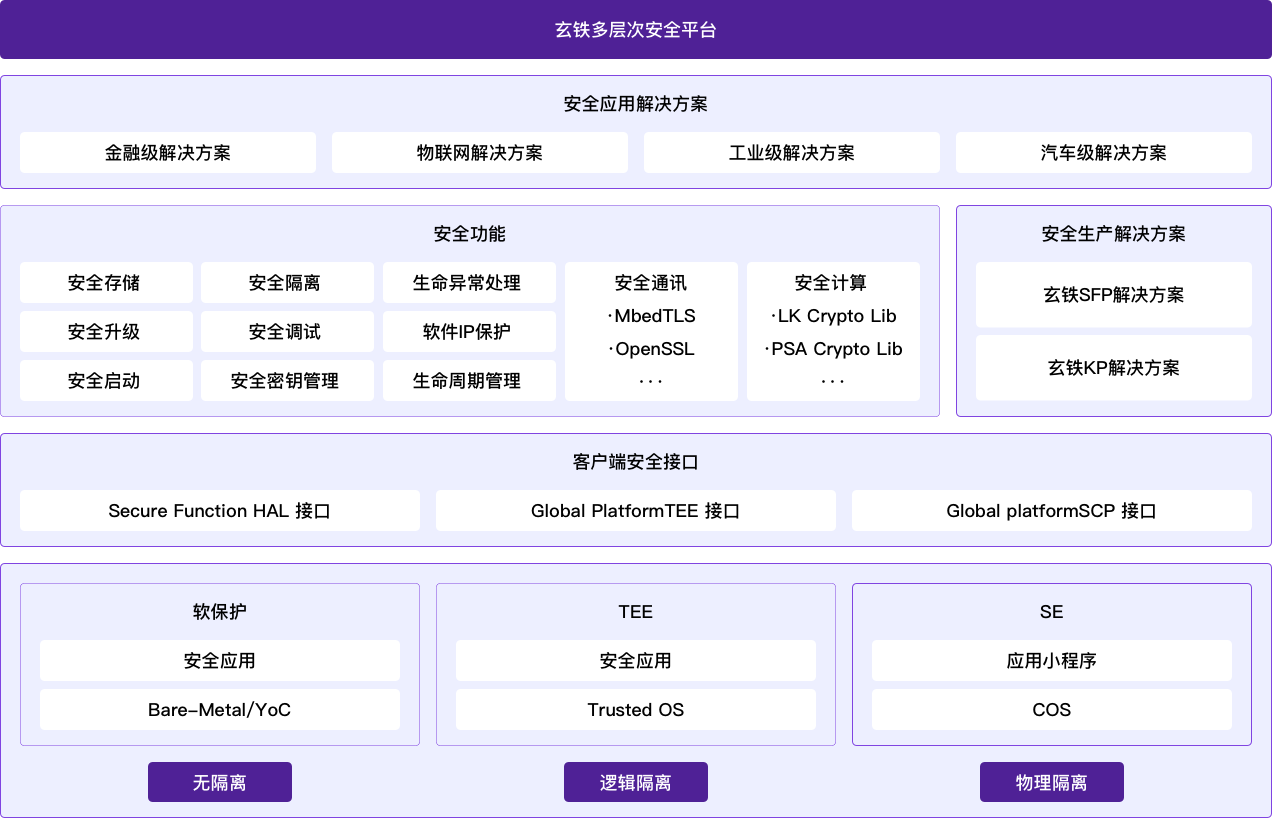Select the 软保护 panel title
The image size is (1272, 818).
pos(220,612)
